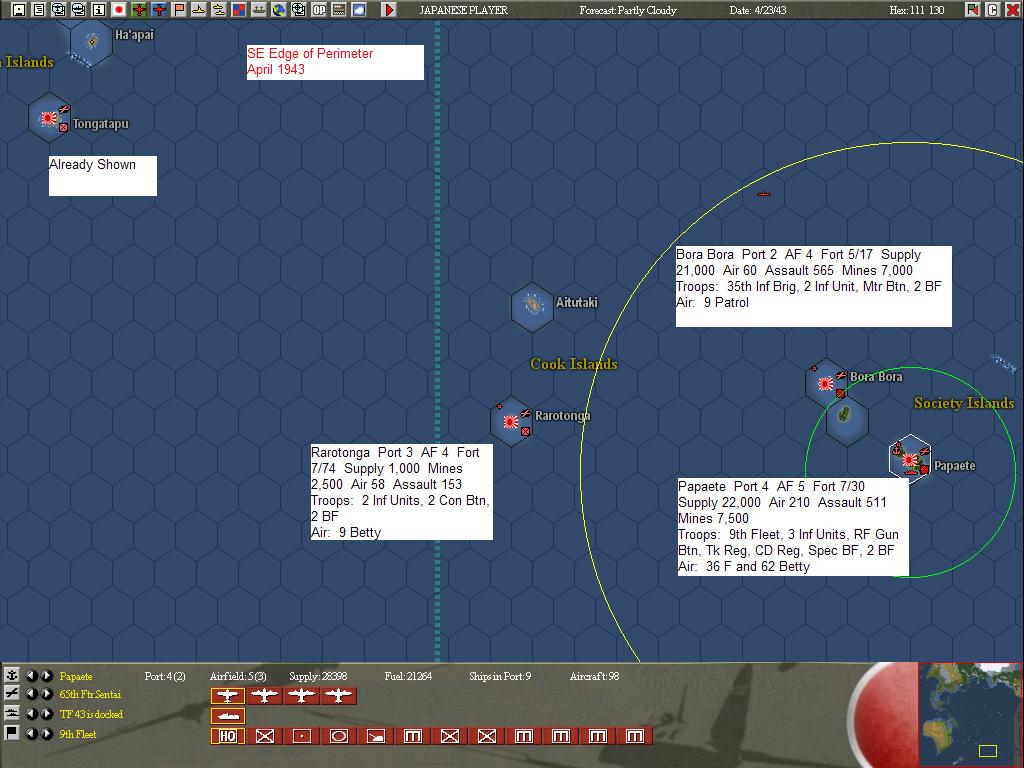This screenshot has width=1024, height=768.
Task: Click the 'Fuel: 21264' value
Action: point(408,676)
